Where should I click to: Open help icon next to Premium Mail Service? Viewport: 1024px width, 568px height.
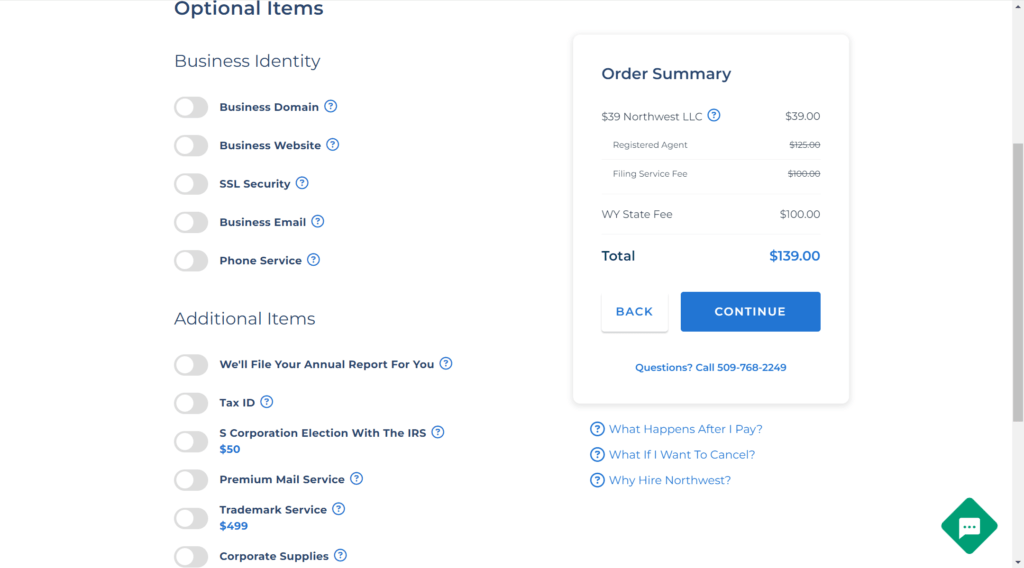(x=356, y=479)
